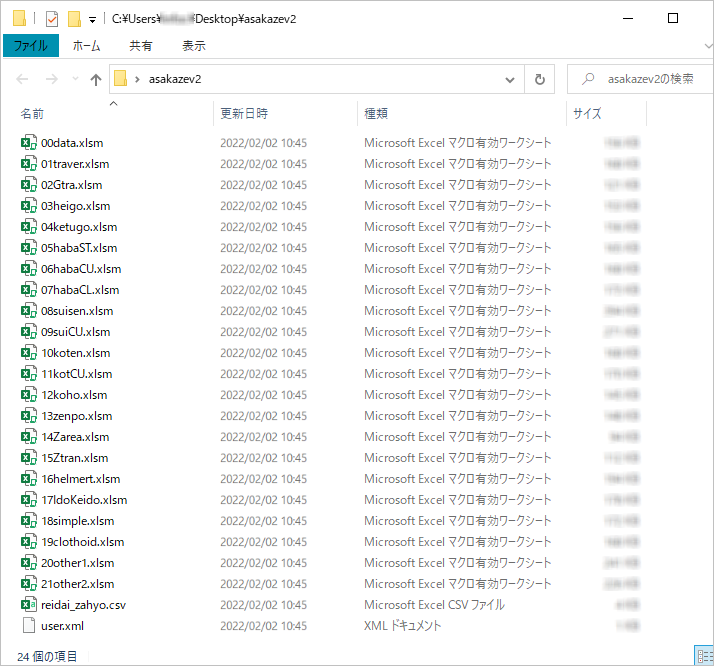The height and width of the screenshot is (666, 714).
Task: Sort files by サイズ column header
Action: pyautogui.click(x=587, y=114)
